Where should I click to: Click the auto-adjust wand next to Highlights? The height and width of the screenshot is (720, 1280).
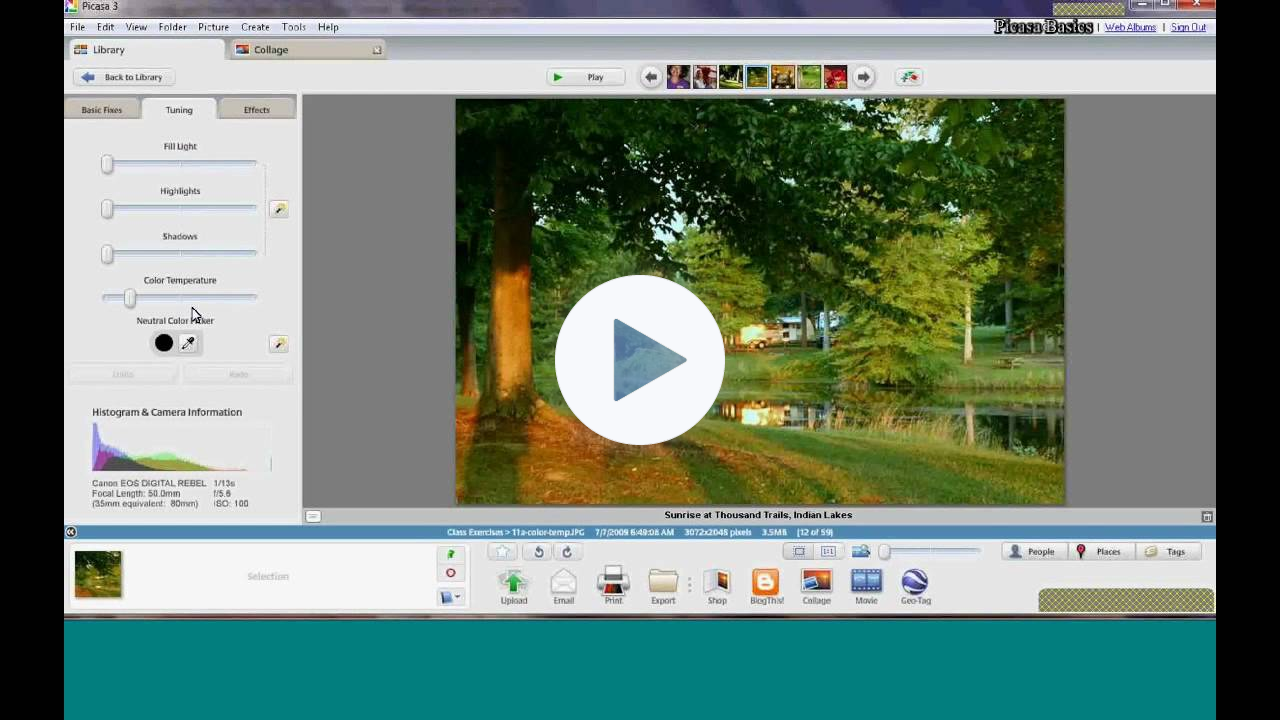tap(279, 208)
